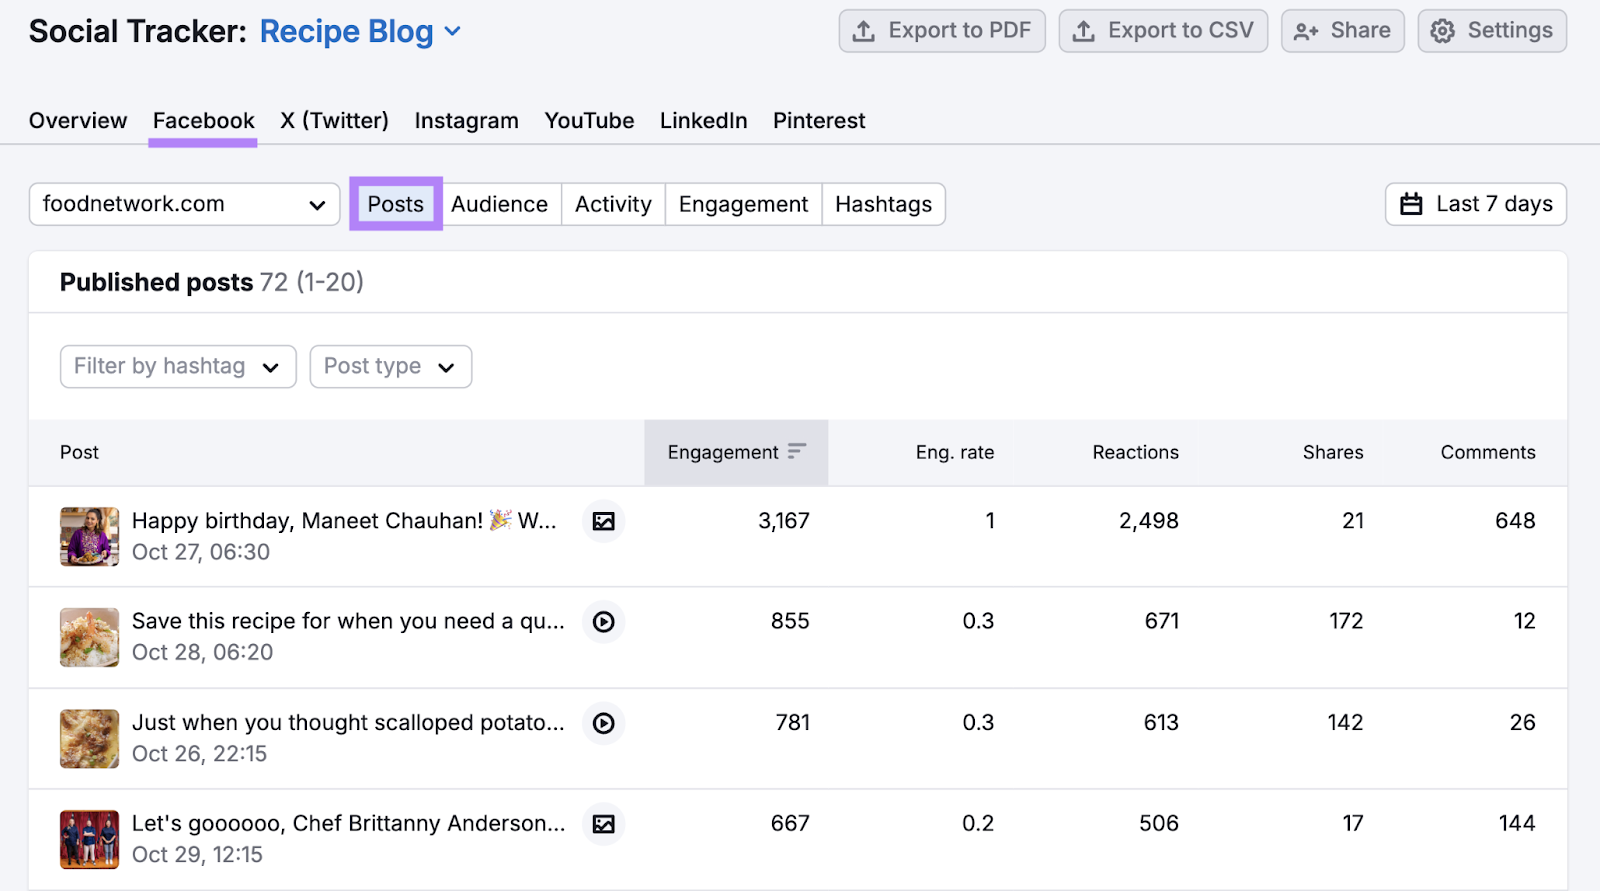Switch to the Audience sub-tab
The height and width of the screenshot is (891, 1600).
tap(499, 204)
